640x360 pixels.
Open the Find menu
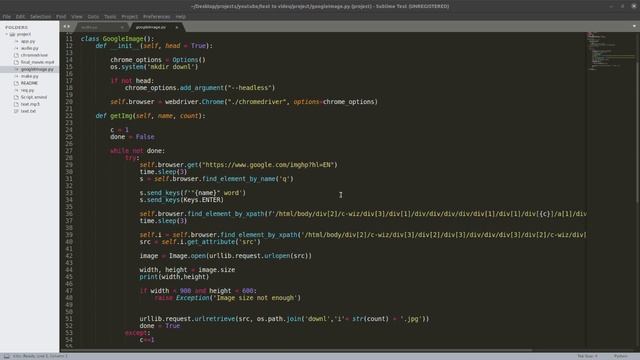coord(61,17)
